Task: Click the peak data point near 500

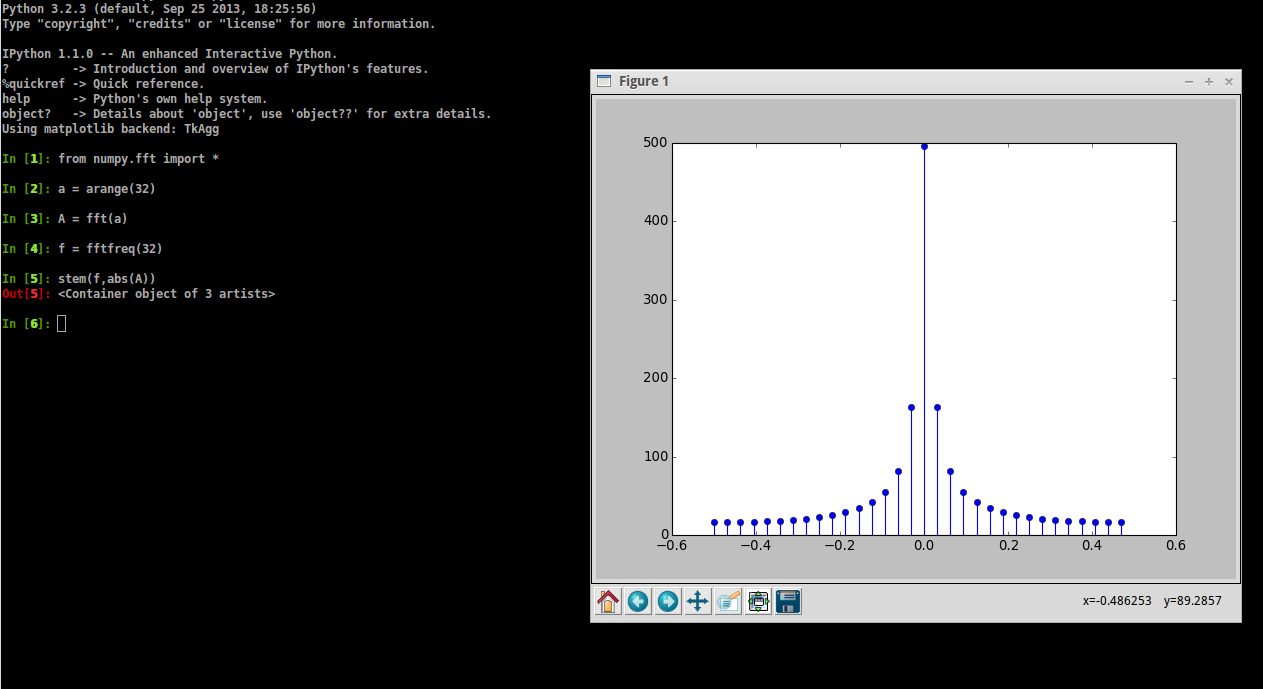Action: point(924,146)
